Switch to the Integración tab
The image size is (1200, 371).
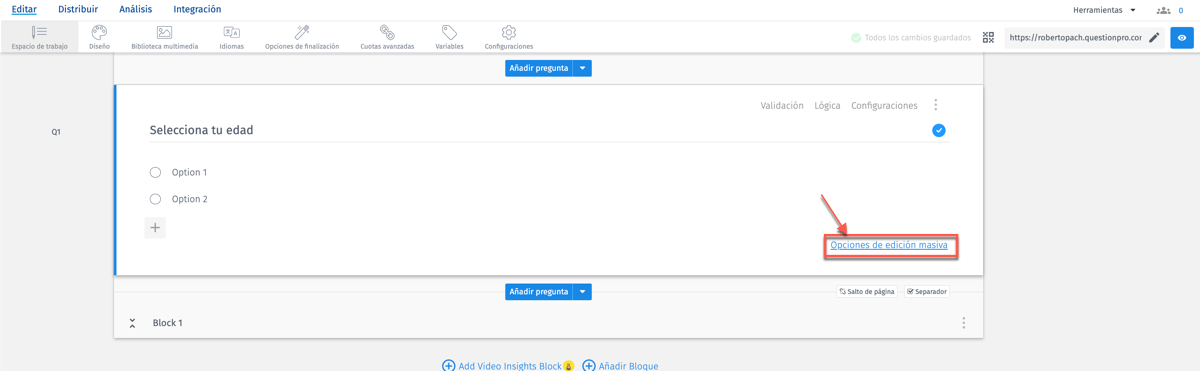[x=197, y=9]
